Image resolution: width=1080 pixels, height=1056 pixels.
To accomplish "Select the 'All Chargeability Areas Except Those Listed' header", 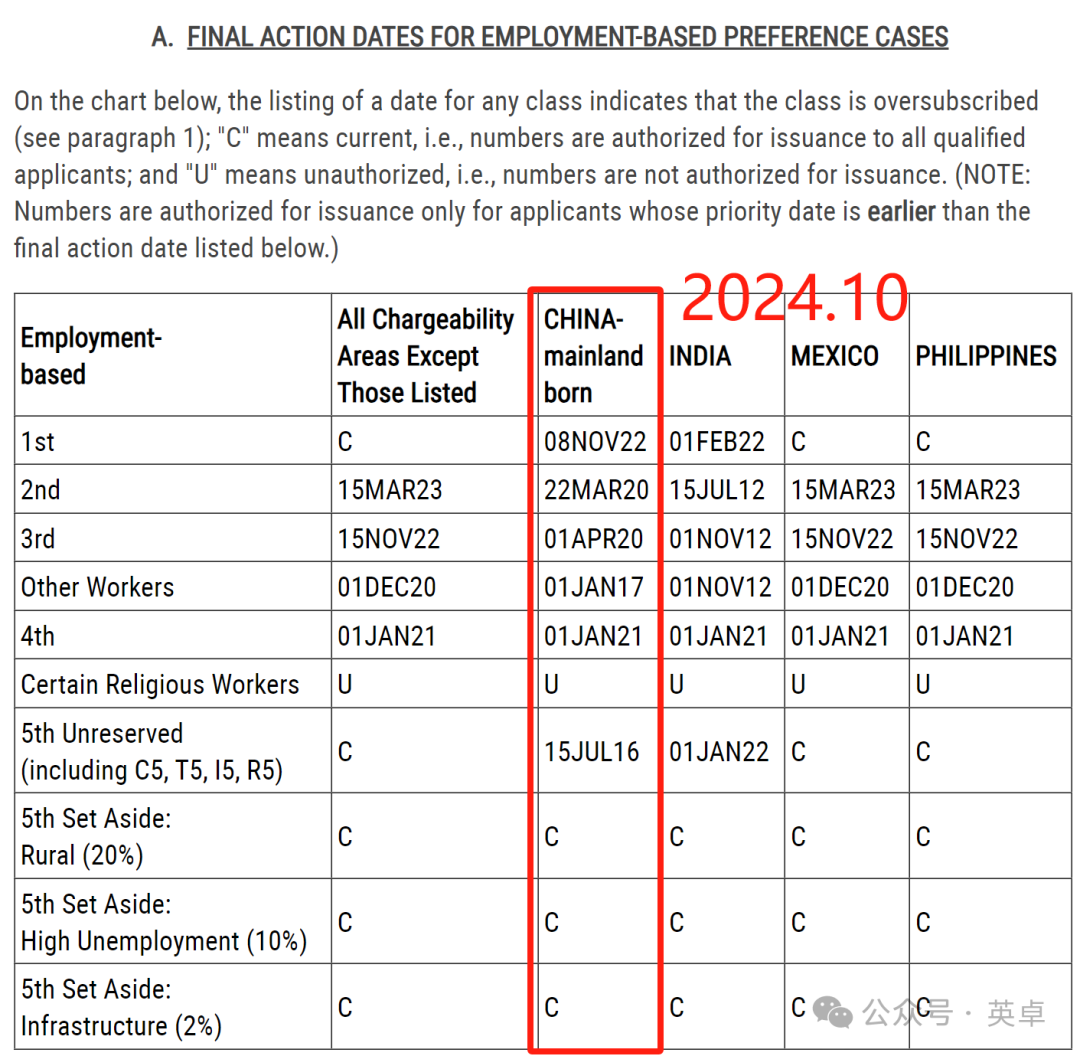I will pyautogui.click(x=426, y=356).
